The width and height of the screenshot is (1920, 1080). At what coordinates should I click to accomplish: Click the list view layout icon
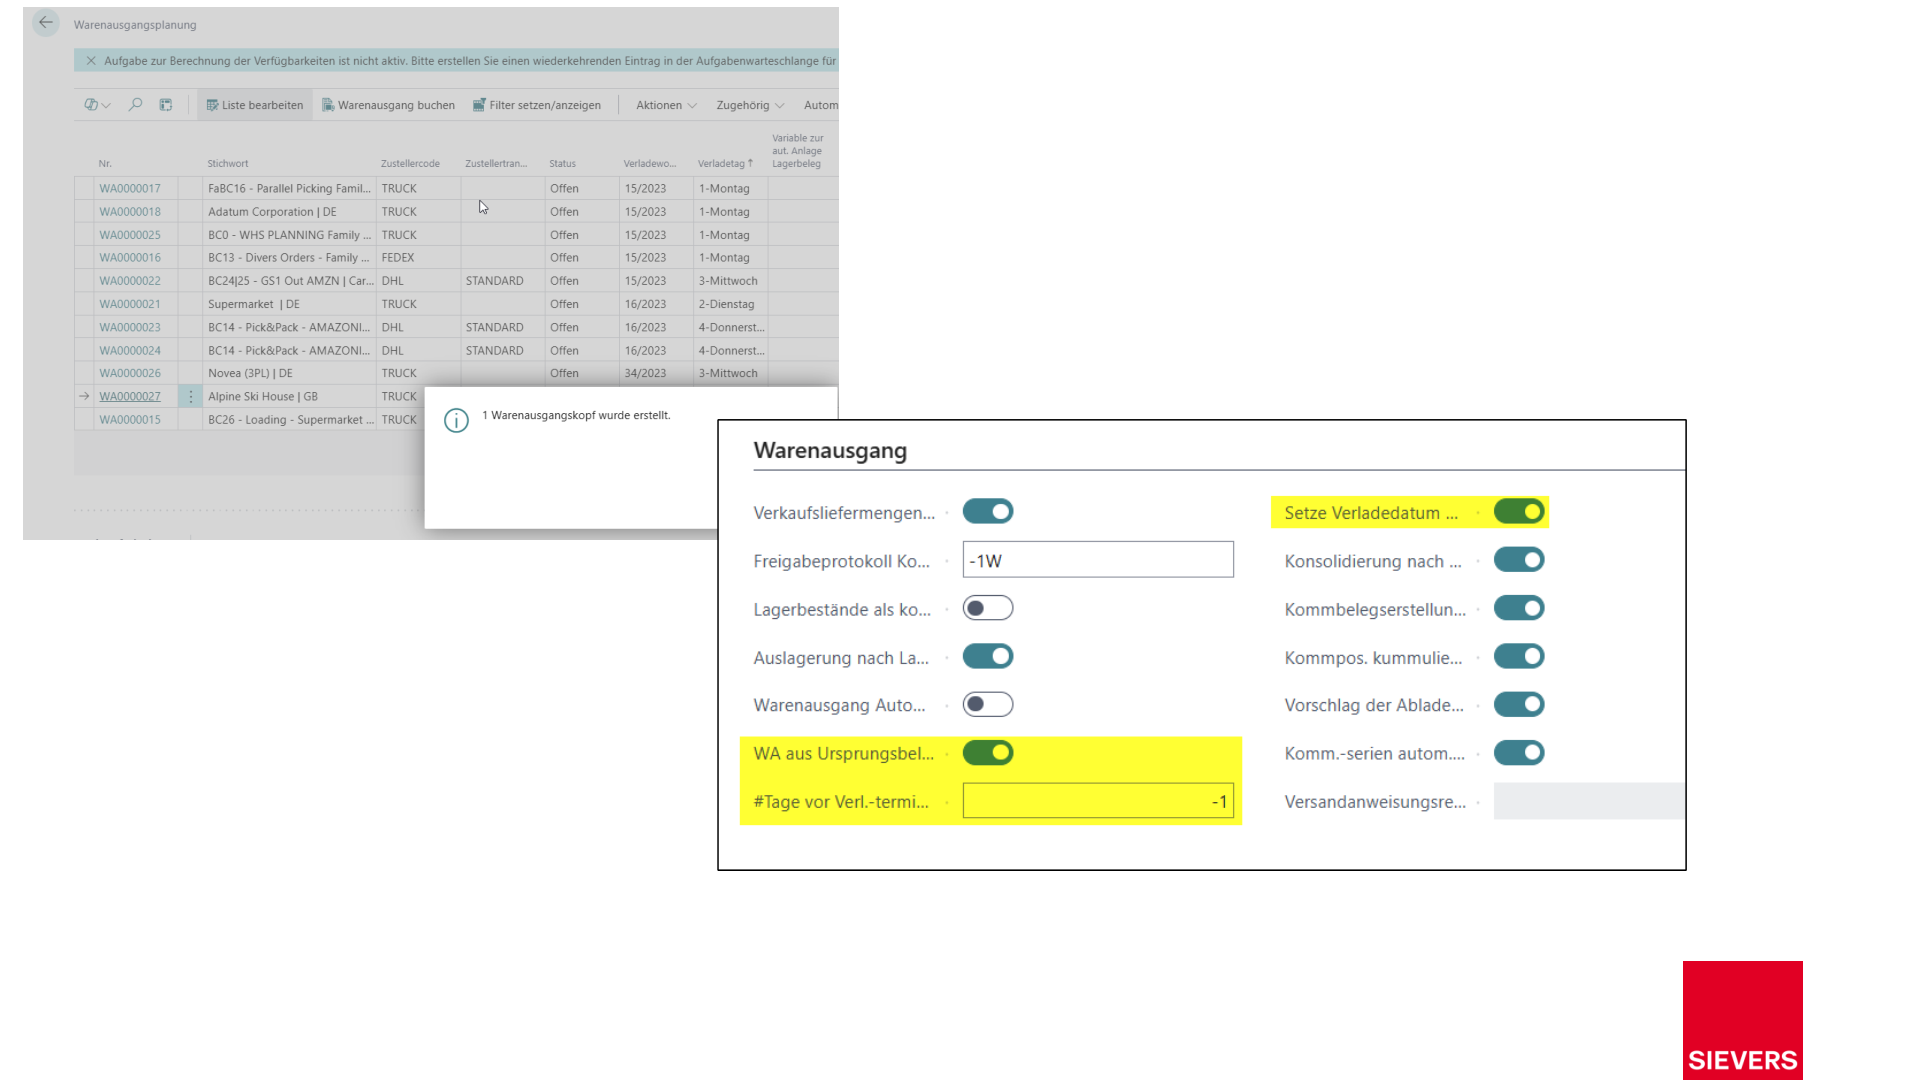[x=166, y=104]
